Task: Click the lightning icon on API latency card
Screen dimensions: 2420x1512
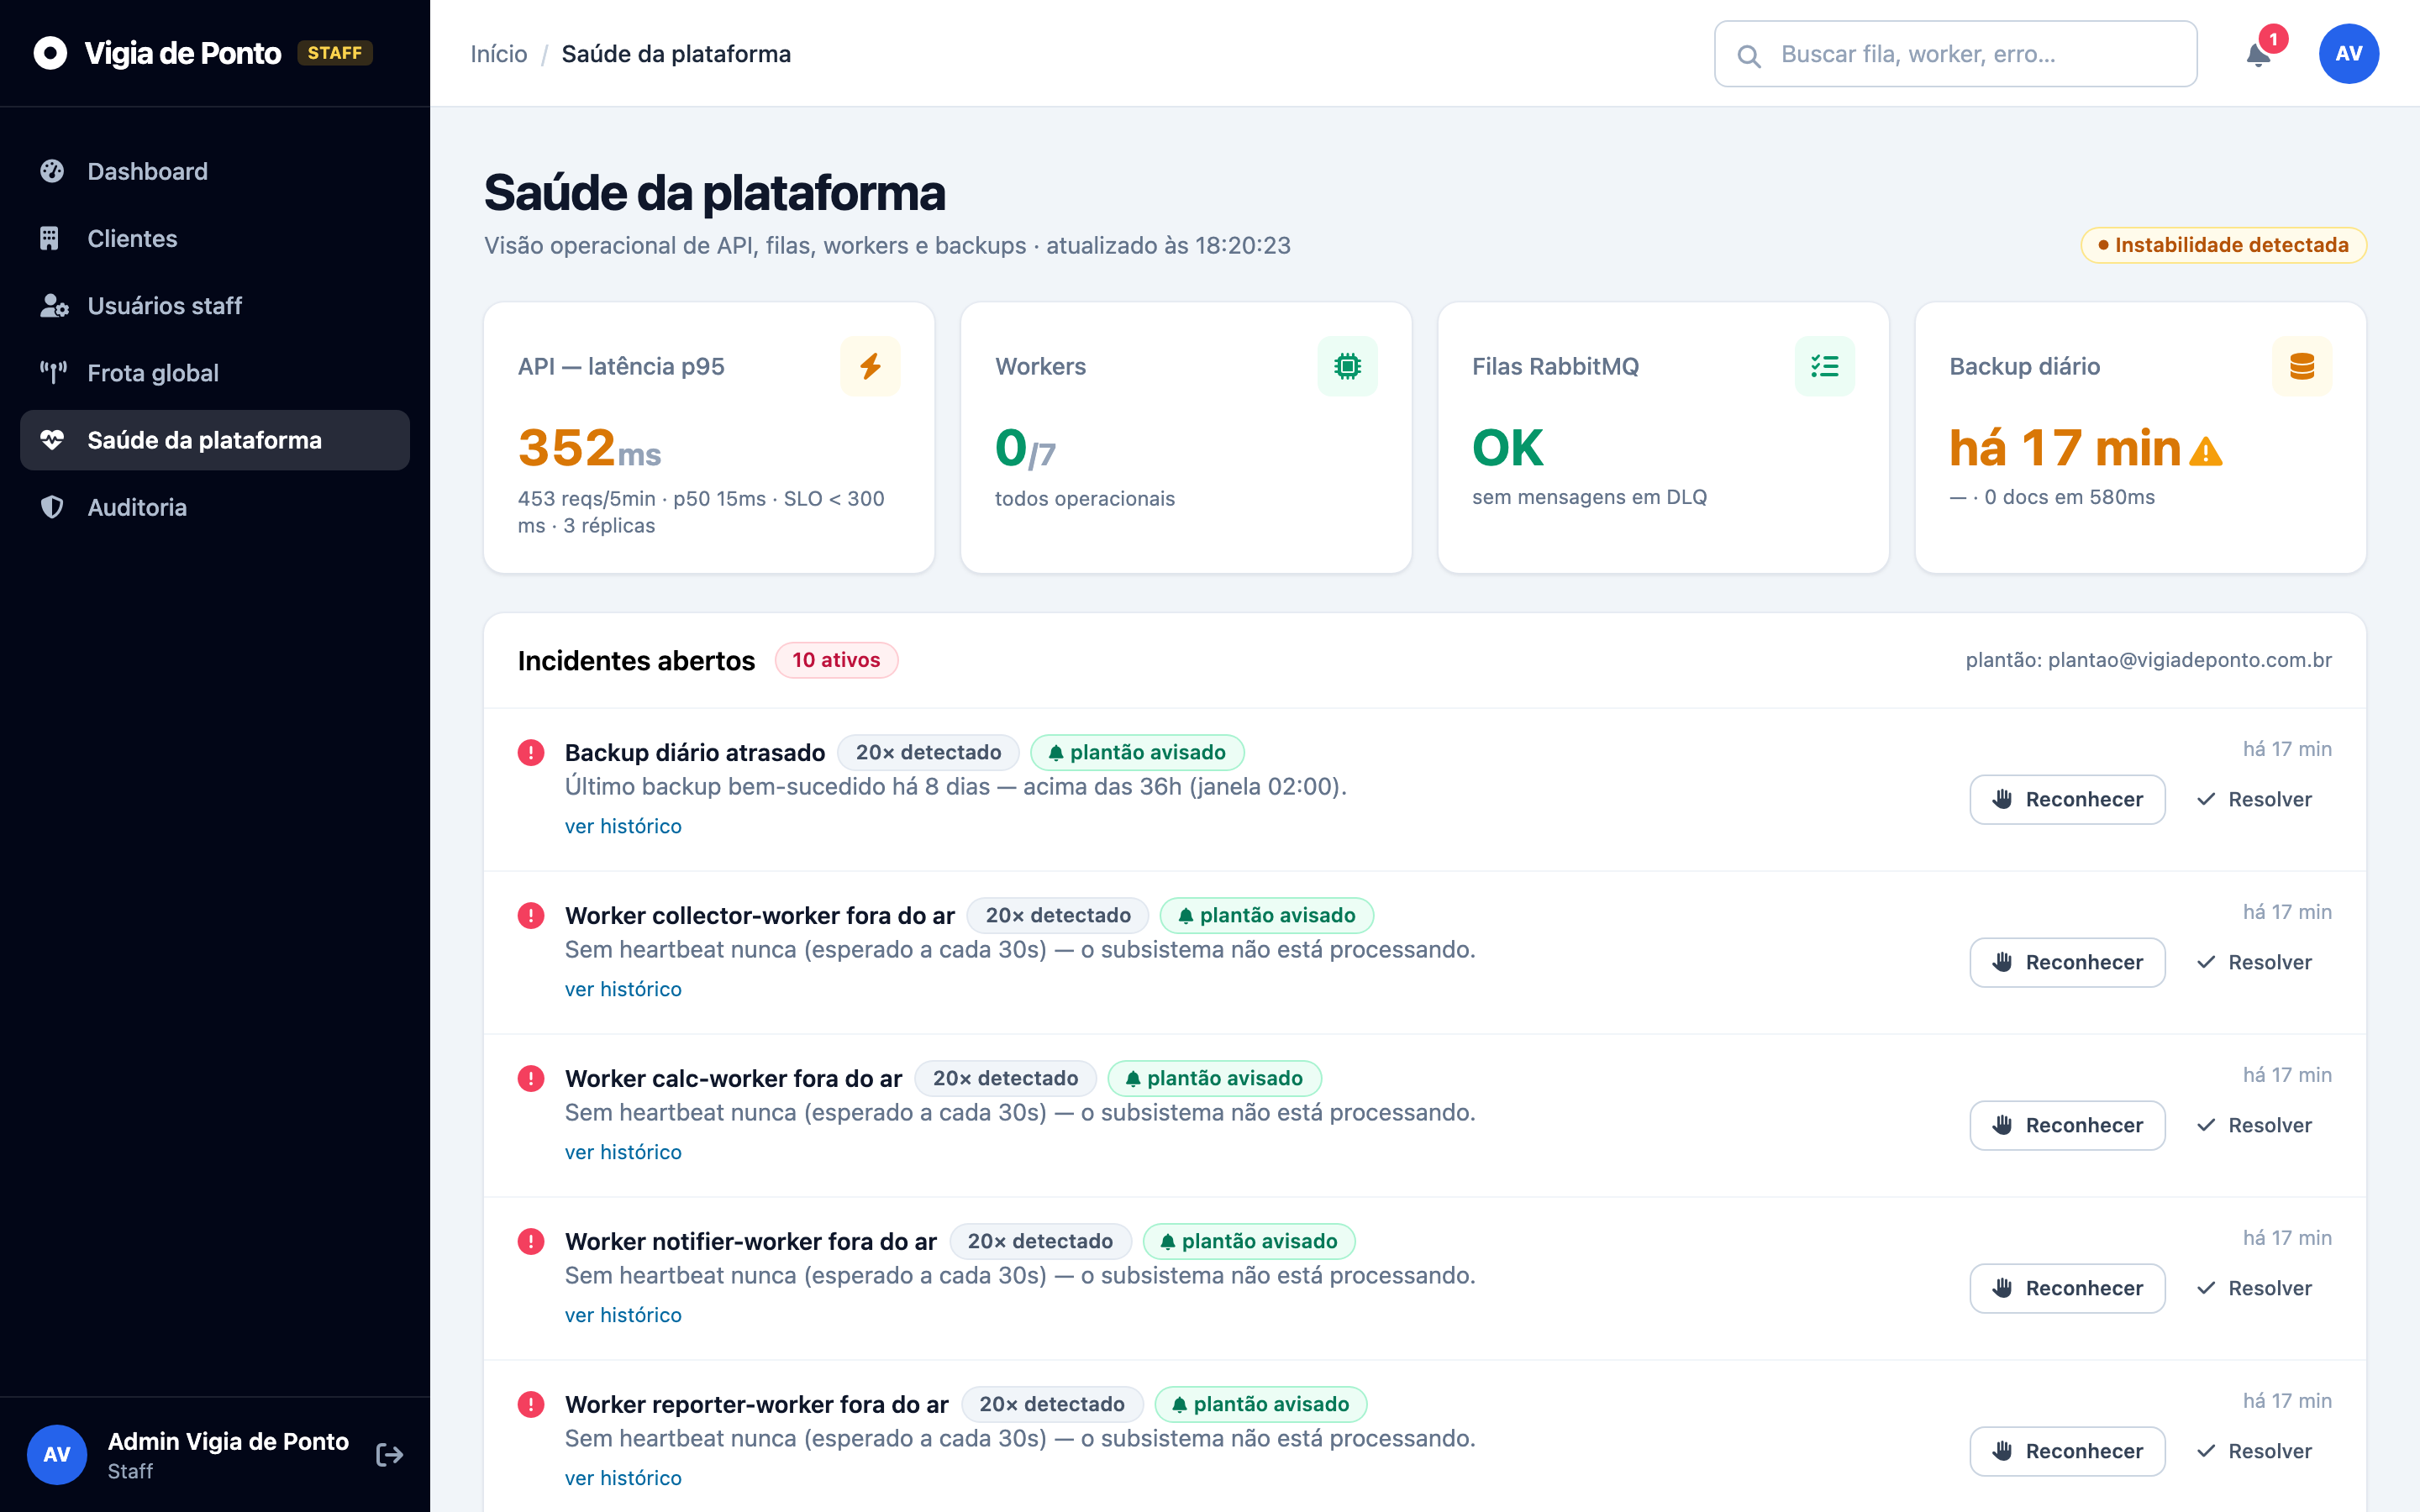Action: (x=870, y=366)
